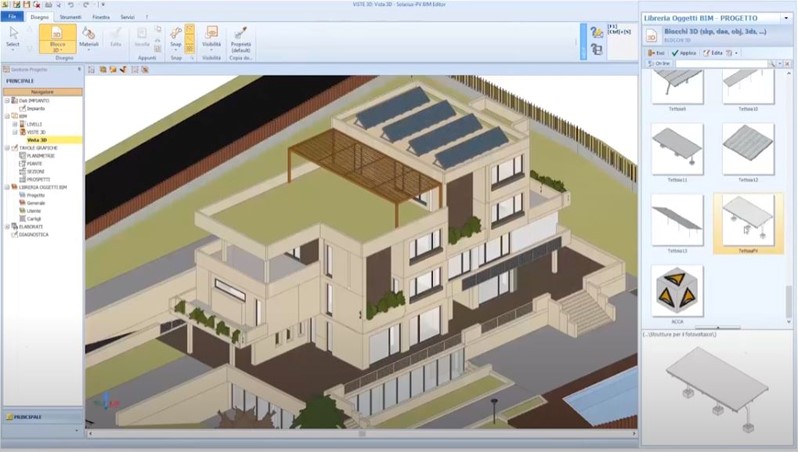Select Generale library in the tree
This screenshot has height=452, width=798.
click(36, 203)
